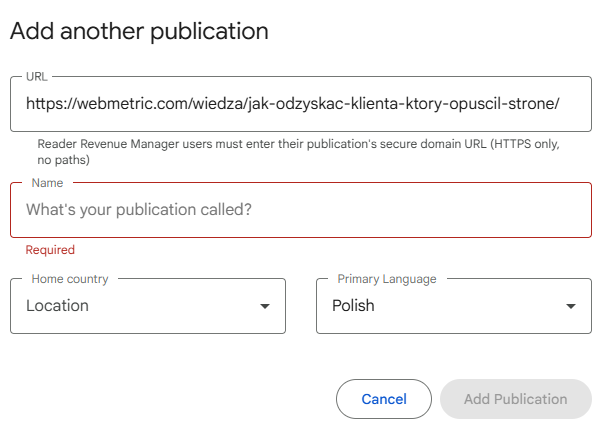Select the 'URL' field label
This screenshot has width=604, height=437.
36,76
